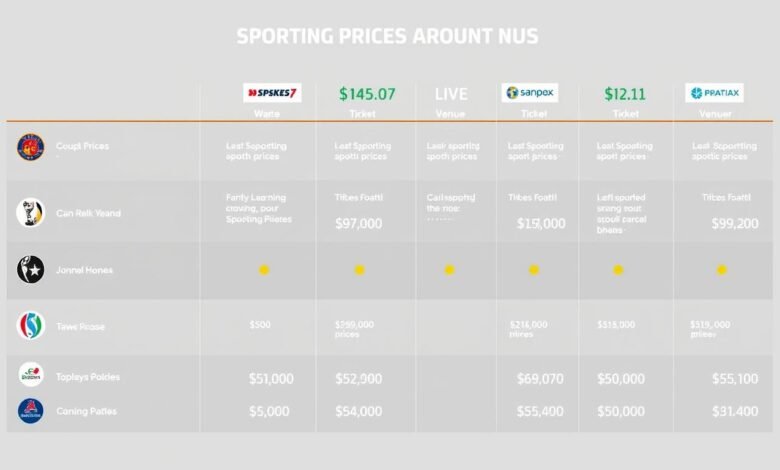Click the $97,000 price in Can Relk Yeand row
Image resolution: width=780 pixels, height=470 pixels.
pos(359,224)
